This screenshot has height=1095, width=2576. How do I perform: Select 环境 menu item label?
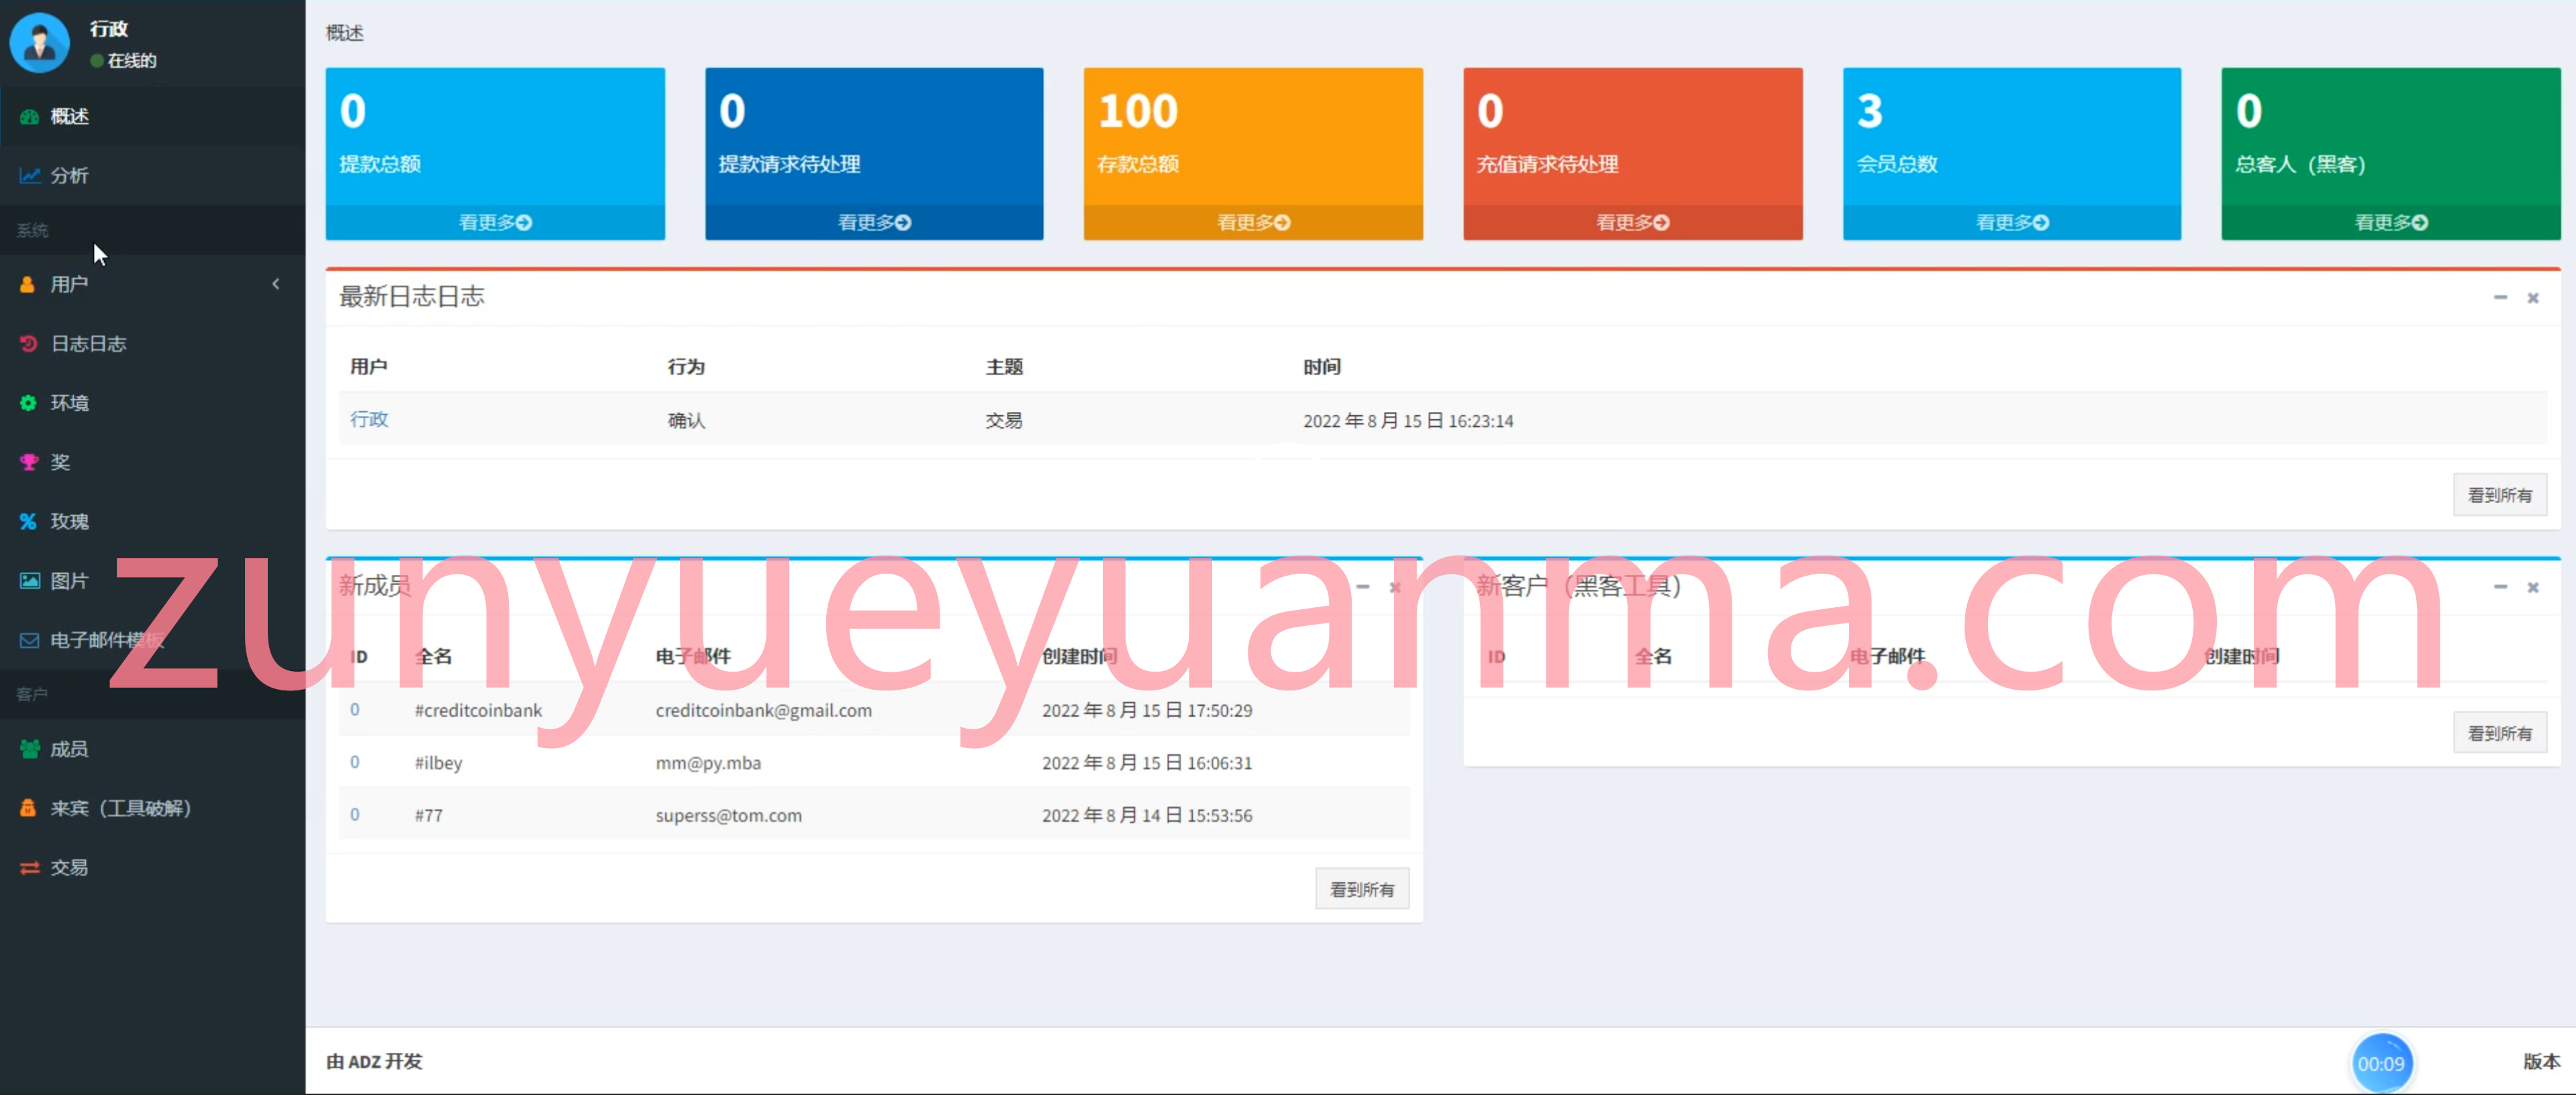point(70,403)
